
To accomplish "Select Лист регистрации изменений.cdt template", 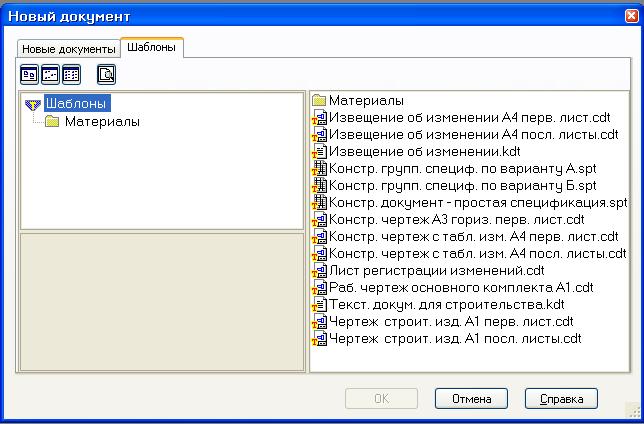I will (437, 271).
